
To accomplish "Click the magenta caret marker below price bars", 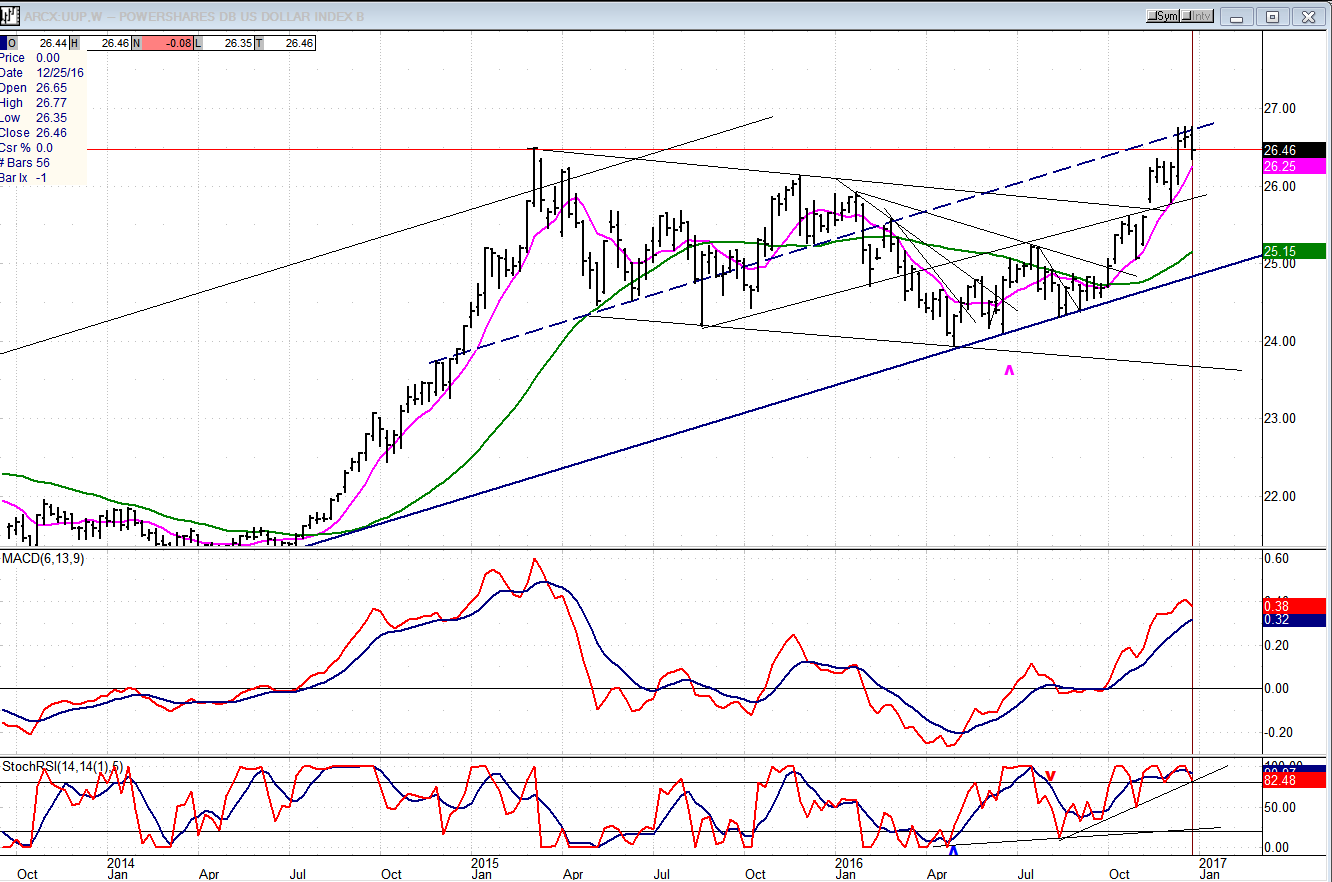I will (1009, 372).
